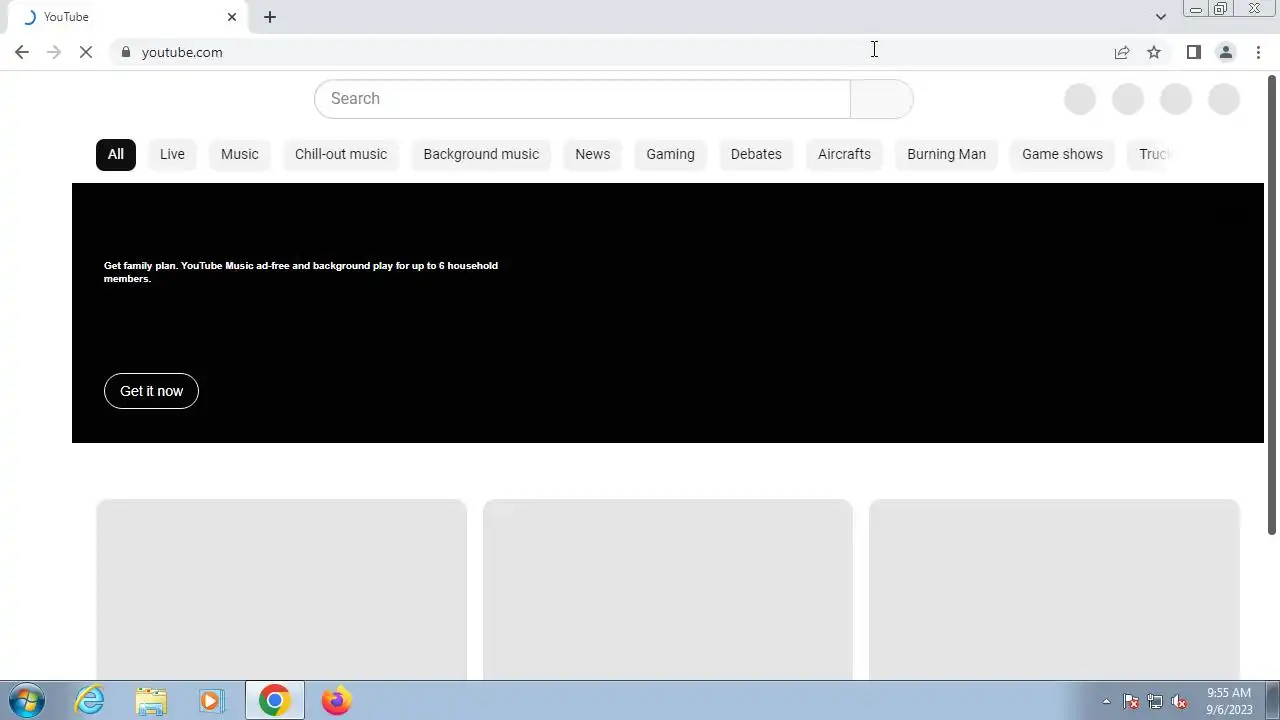Open the Chrome profile menu
The image size is (1280, 720).
(1225, 52)
